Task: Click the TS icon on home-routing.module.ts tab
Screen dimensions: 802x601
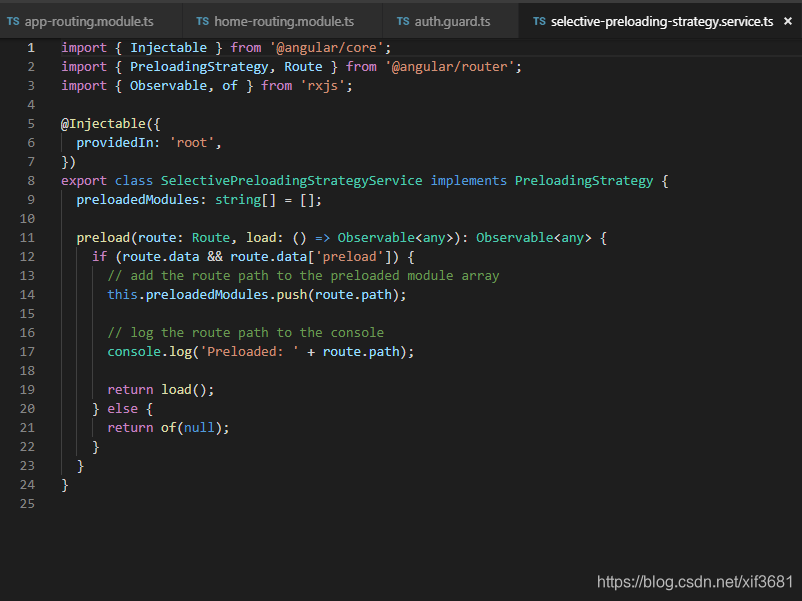Action: coord(203,21)
